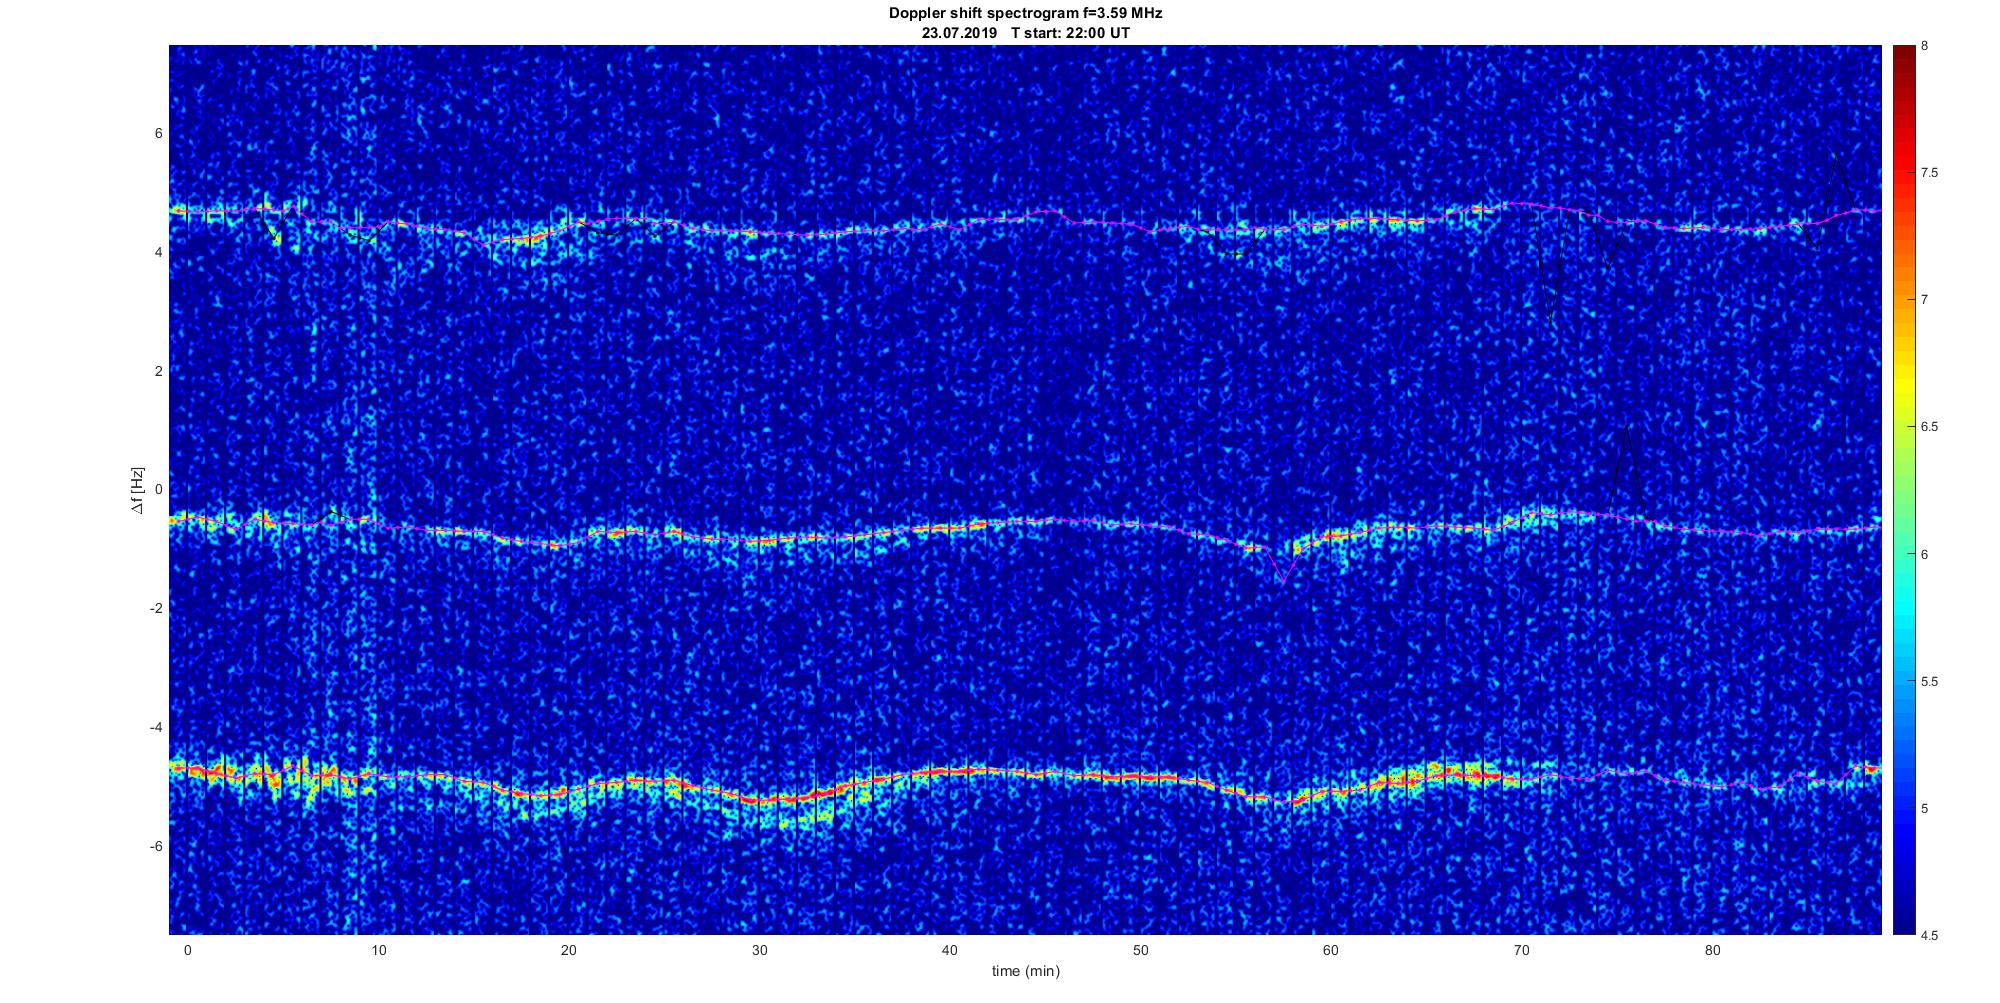Viewport: 2000px width, 1003px height.
Task: Click the y-axis tick label '2'
Action: click(159, 371)
